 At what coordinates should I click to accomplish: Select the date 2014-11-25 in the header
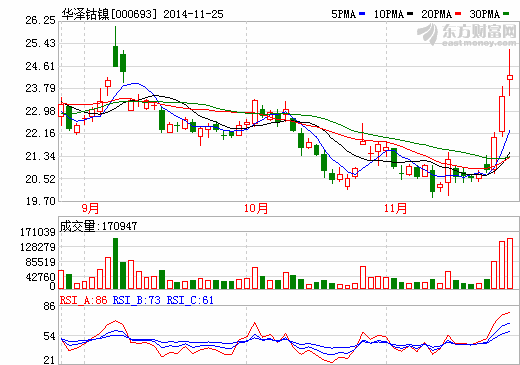(x=193, y=14)
